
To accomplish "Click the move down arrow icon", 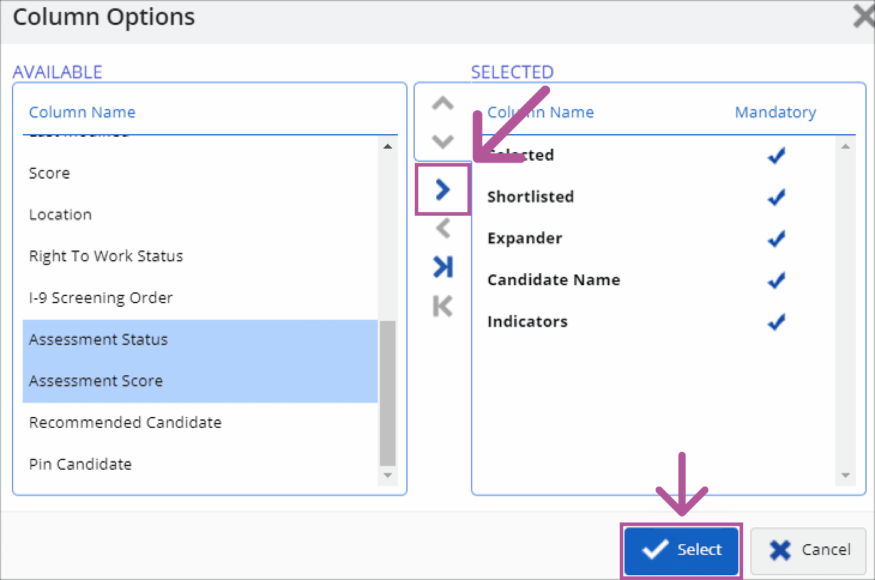I will point(442,141).
